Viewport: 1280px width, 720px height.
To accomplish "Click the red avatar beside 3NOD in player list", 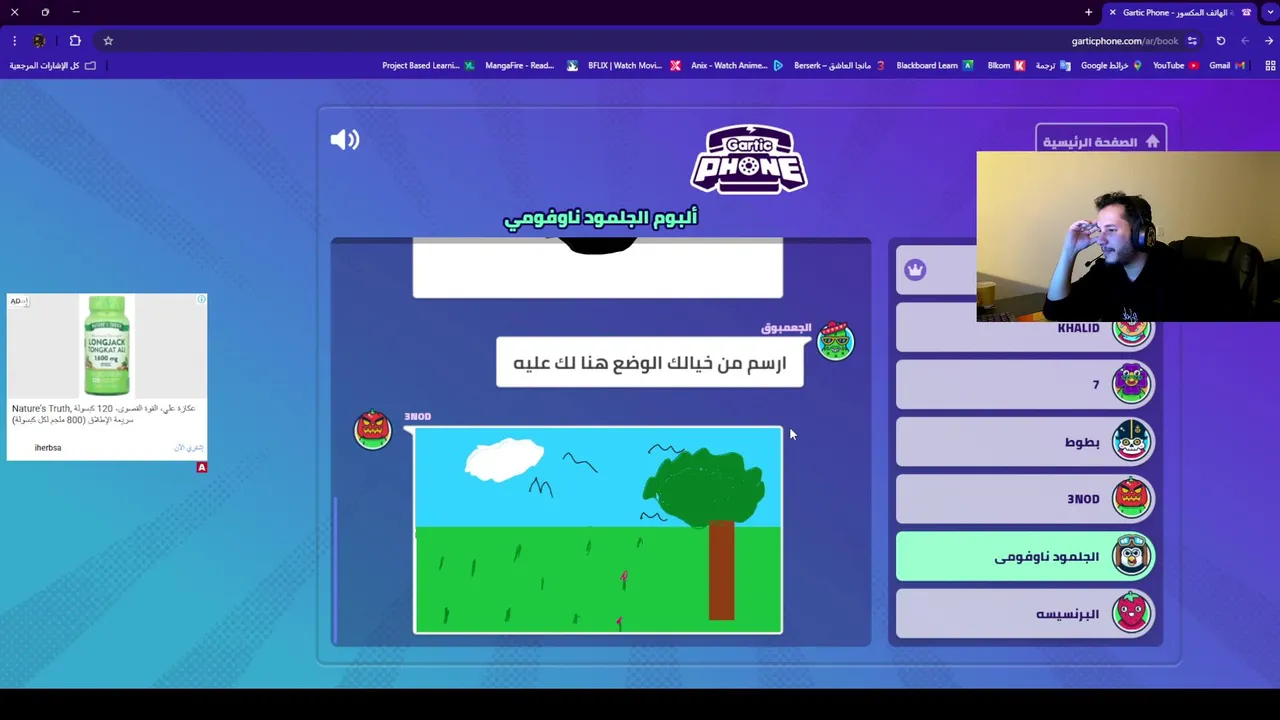I will [1131, 498].
